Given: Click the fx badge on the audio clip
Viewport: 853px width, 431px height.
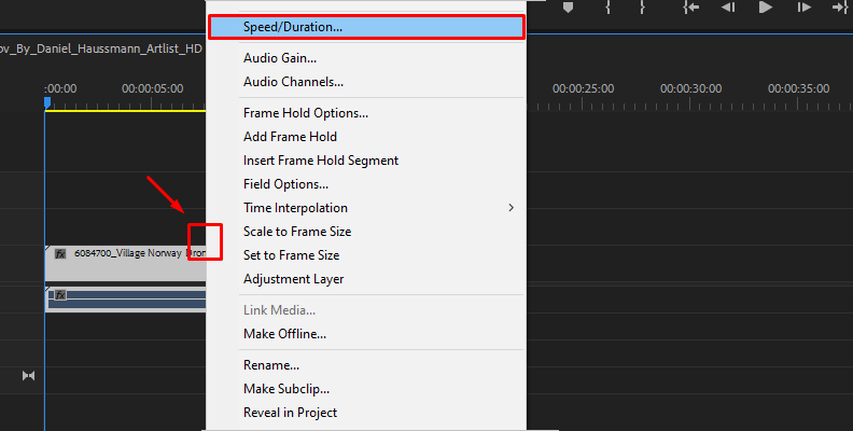Looking at the screenshot, I should point(60,295).
